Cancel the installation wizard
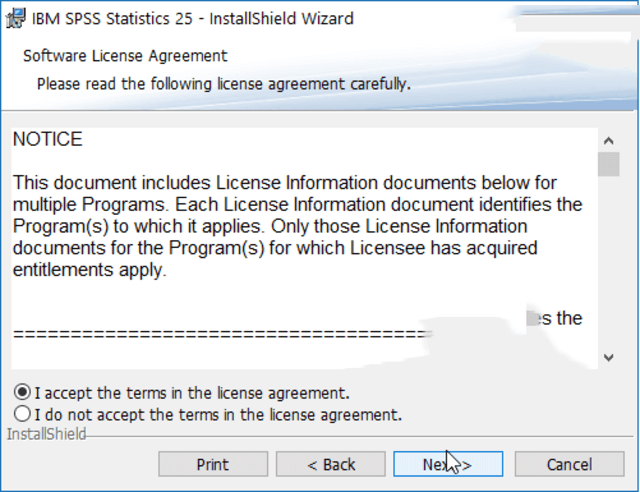This screenshot has height=492, width=640. click(568, 464)
